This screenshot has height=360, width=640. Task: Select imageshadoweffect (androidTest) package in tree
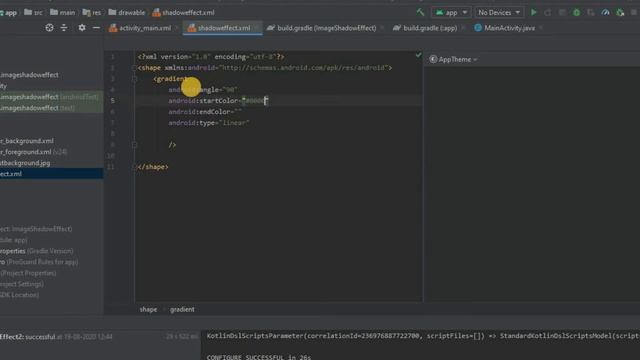click(x=51, y=97)
